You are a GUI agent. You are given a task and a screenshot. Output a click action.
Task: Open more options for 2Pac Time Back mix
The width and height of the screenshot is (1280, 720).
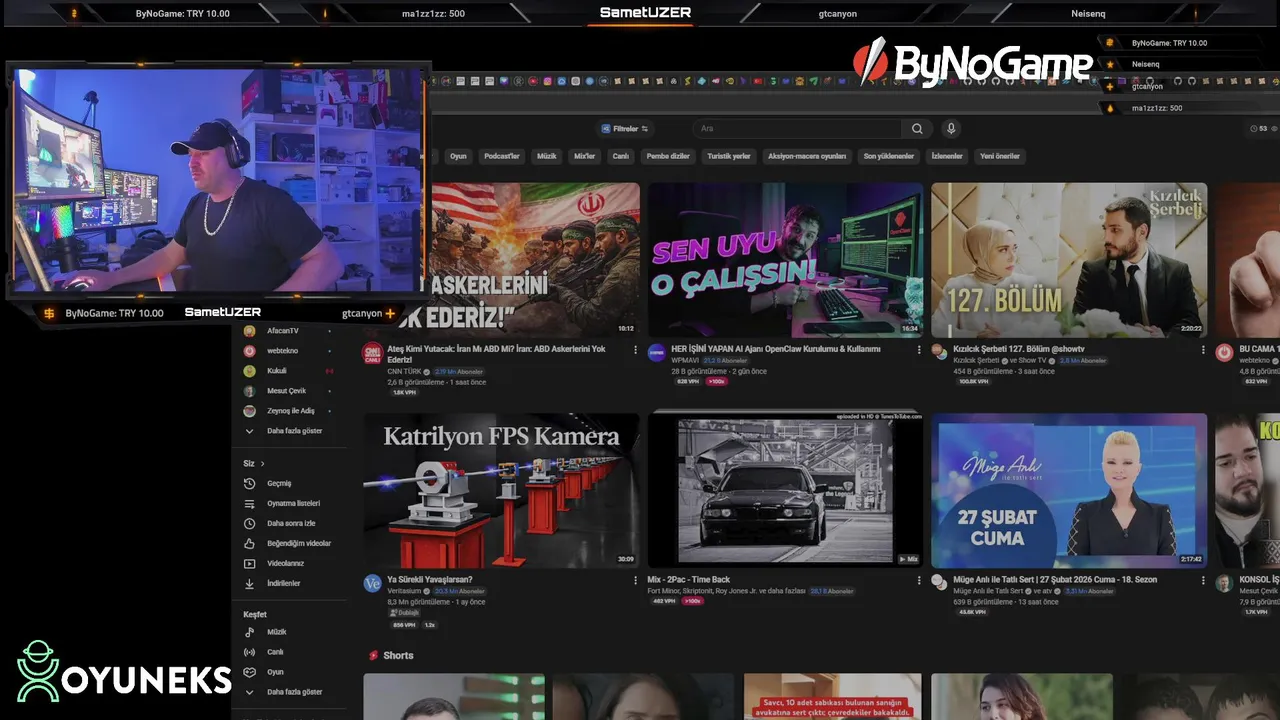click(x=919, y=580)
